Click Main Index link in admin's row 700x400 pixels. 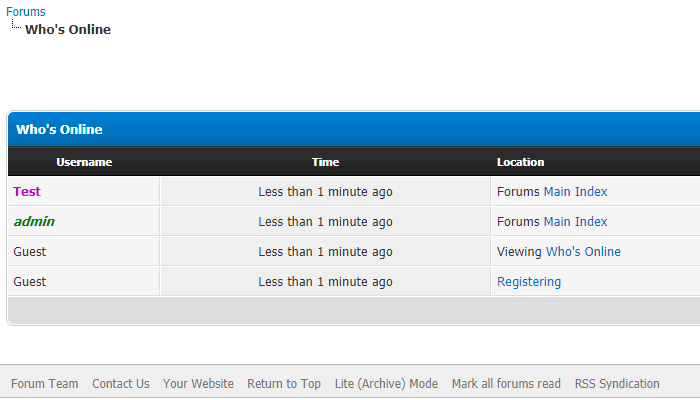pyautogui.click(x=575, y=222)
